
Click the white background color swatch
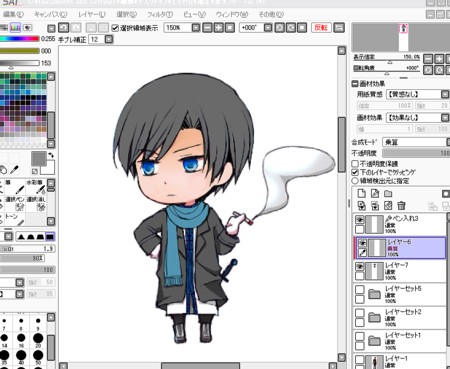[x=49, y=169]
